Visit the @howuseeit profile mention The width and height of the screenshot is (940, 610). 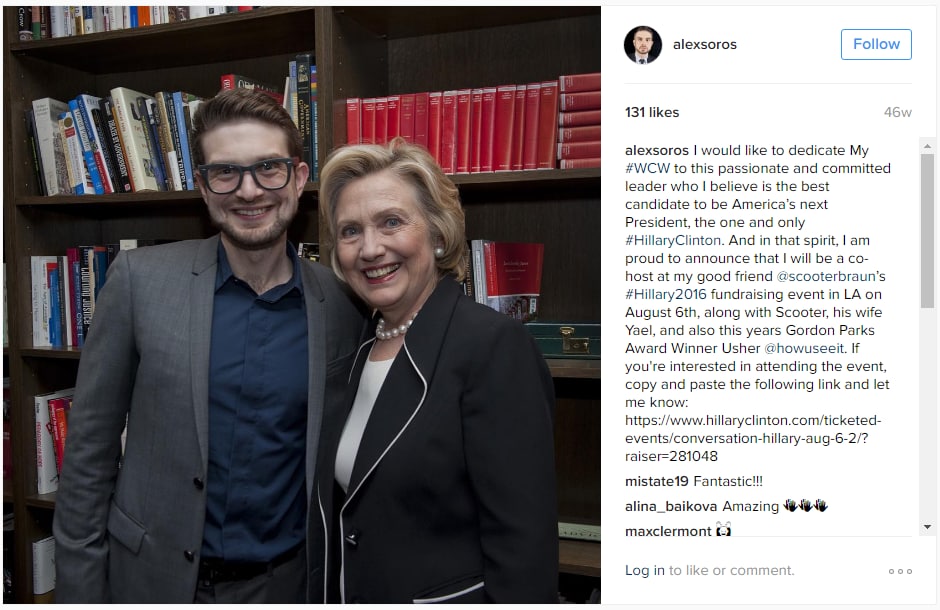pos(804,348)
